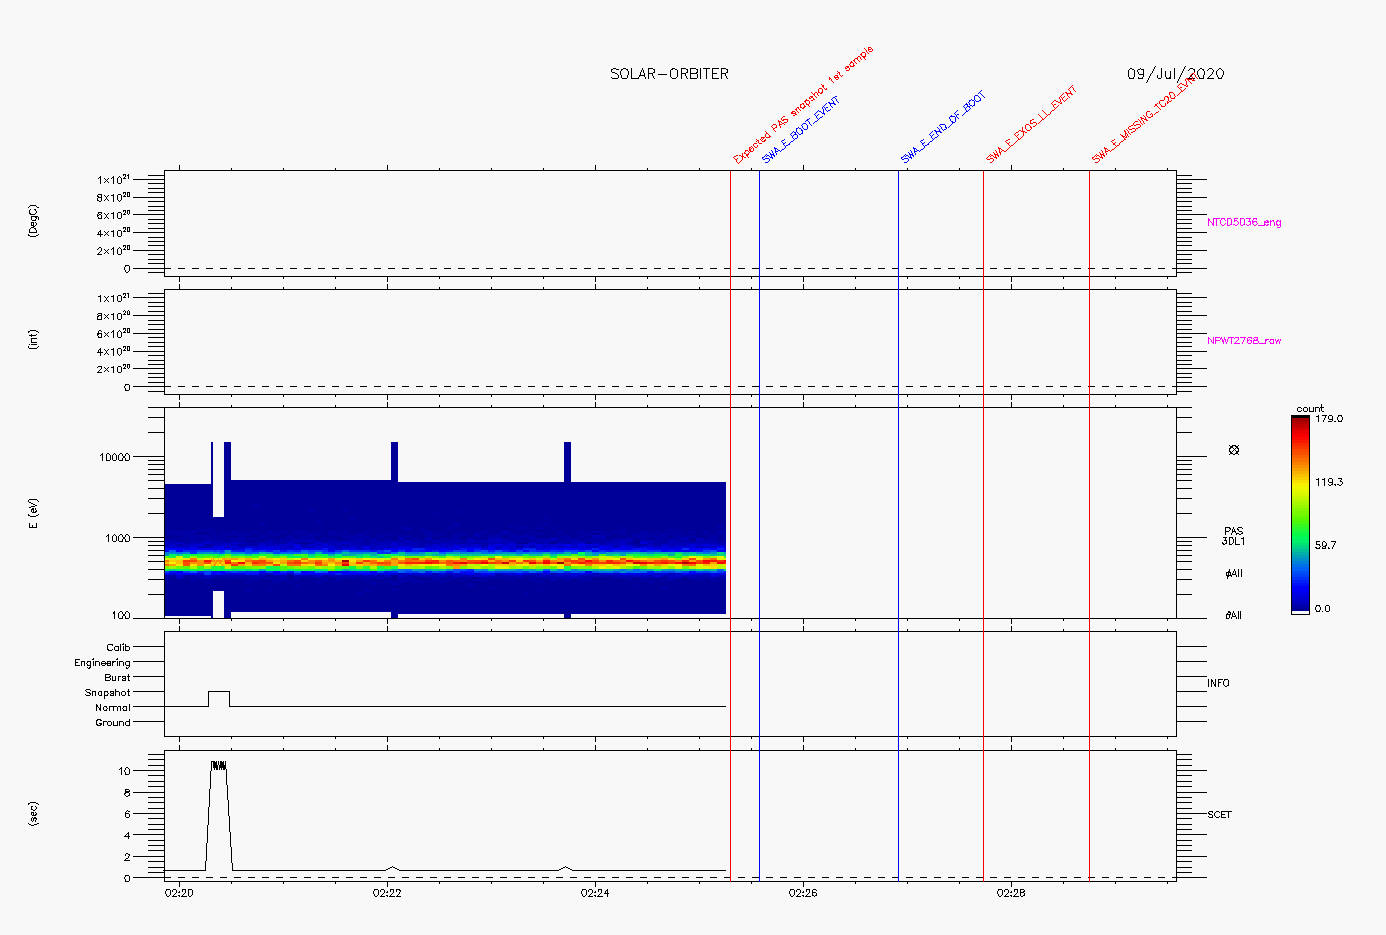Click the red SWA_E_MISSING_TC20_EVENT vertical line
The image size is (1386, 935).
[x=1089, y=525]
